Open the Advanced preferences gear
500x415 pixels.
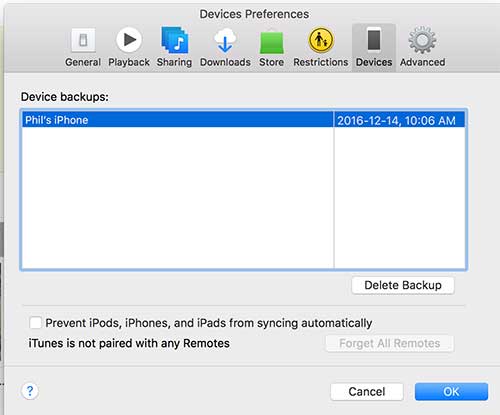click(x=423, y=47)
